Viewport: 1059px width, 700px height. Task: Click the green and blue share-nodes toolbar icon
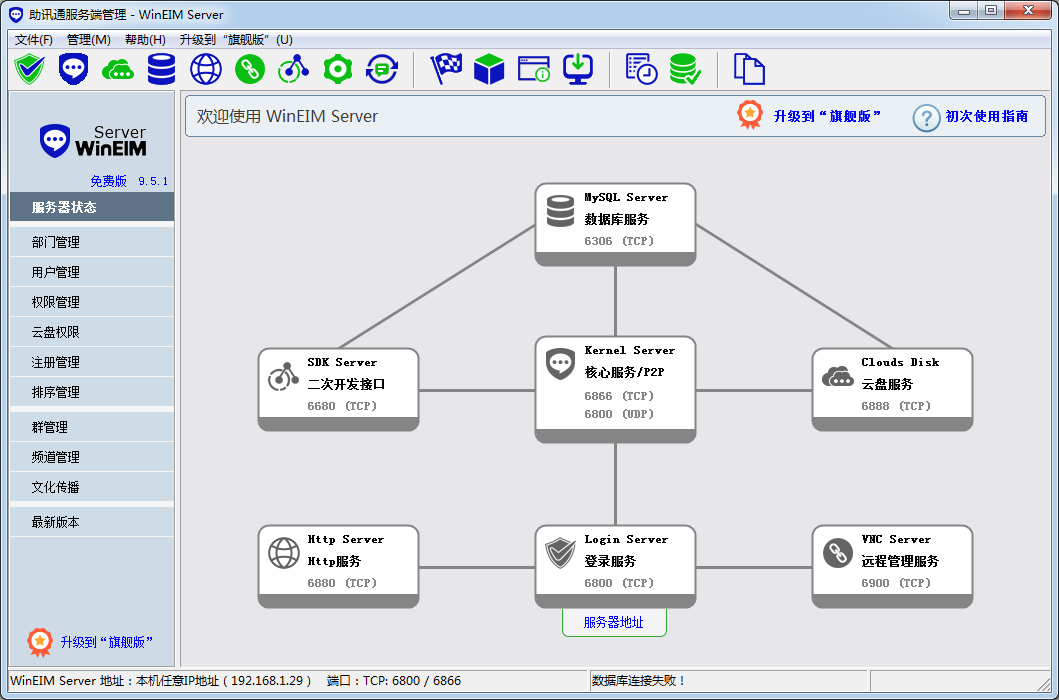[294, 69]
